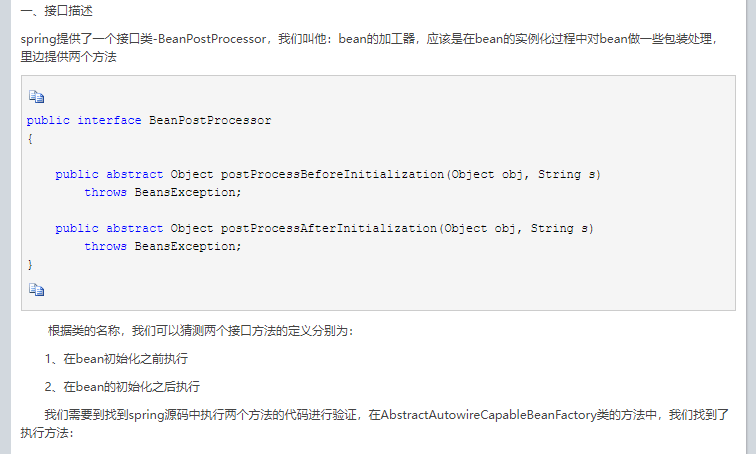Click '(Object obj, String s)' of postProcessBeforeInitialization
This screenshot has width=756, height=454.
coord(522,174)
